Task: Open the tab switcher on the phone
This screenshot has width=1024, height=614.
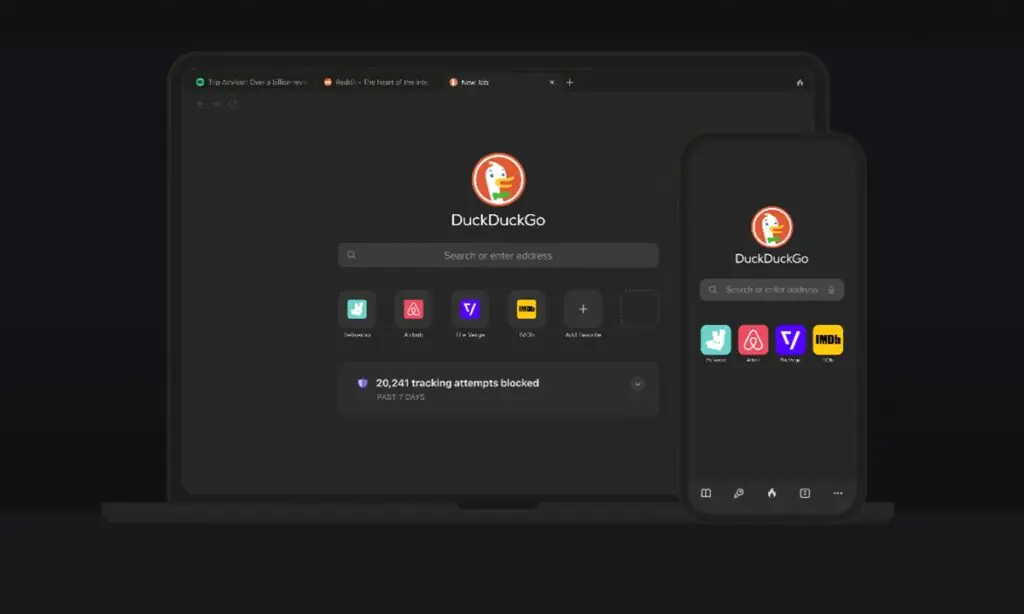Action: pos(804,493)
